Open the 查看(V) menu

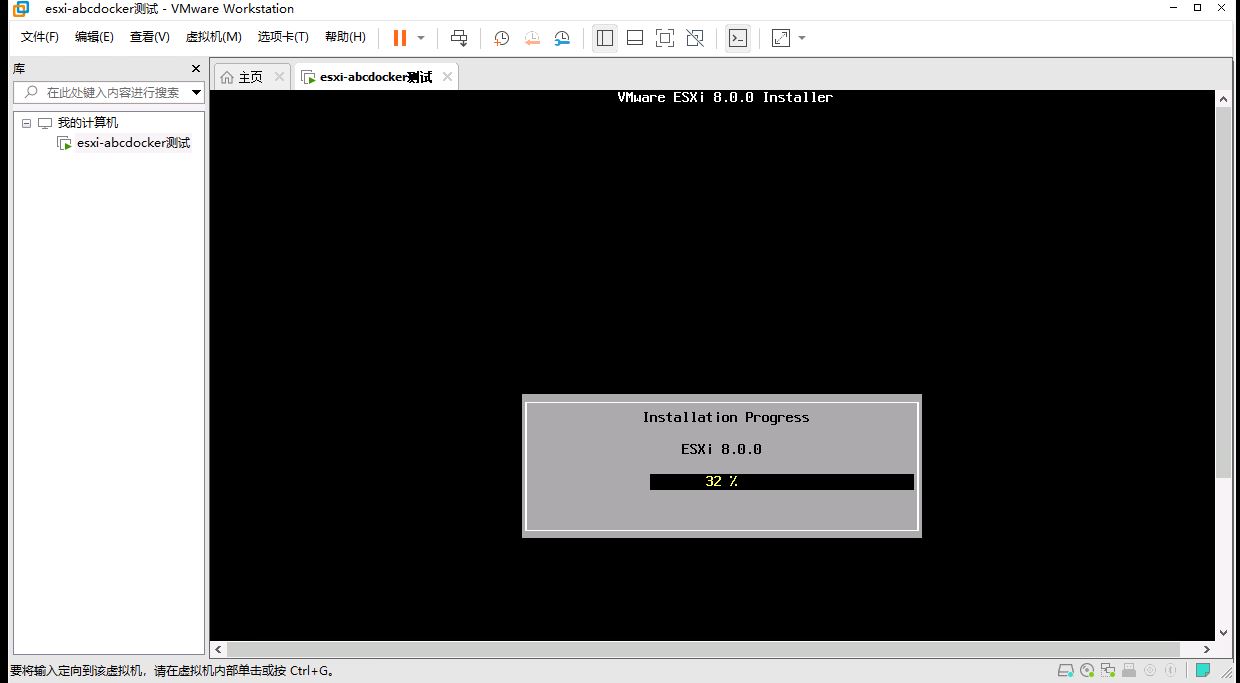149,37
